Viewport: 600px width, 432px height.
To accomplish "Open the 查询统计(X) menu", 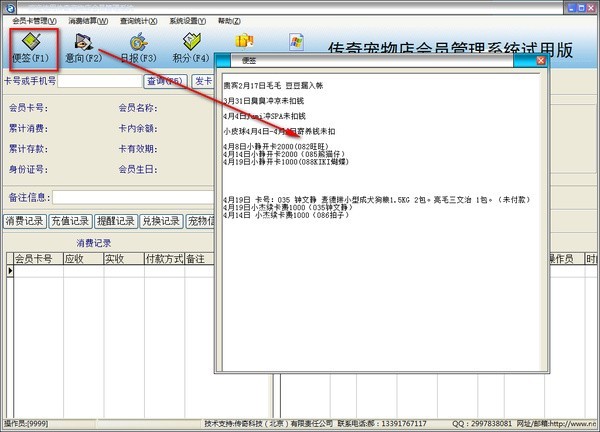I will click(x=139, y=21).
